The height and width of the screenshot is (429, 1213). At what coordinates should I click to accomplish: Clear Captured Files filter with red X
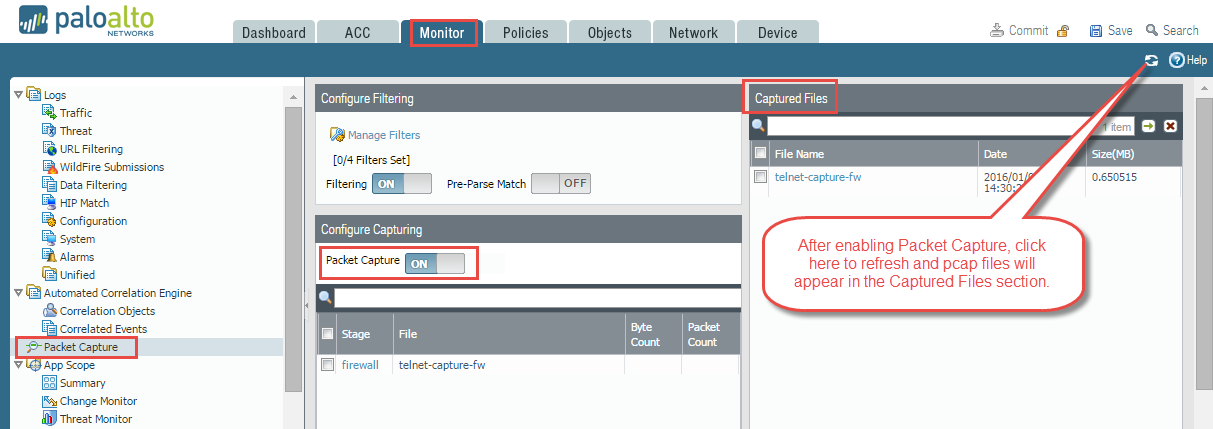click(1171, 126)
